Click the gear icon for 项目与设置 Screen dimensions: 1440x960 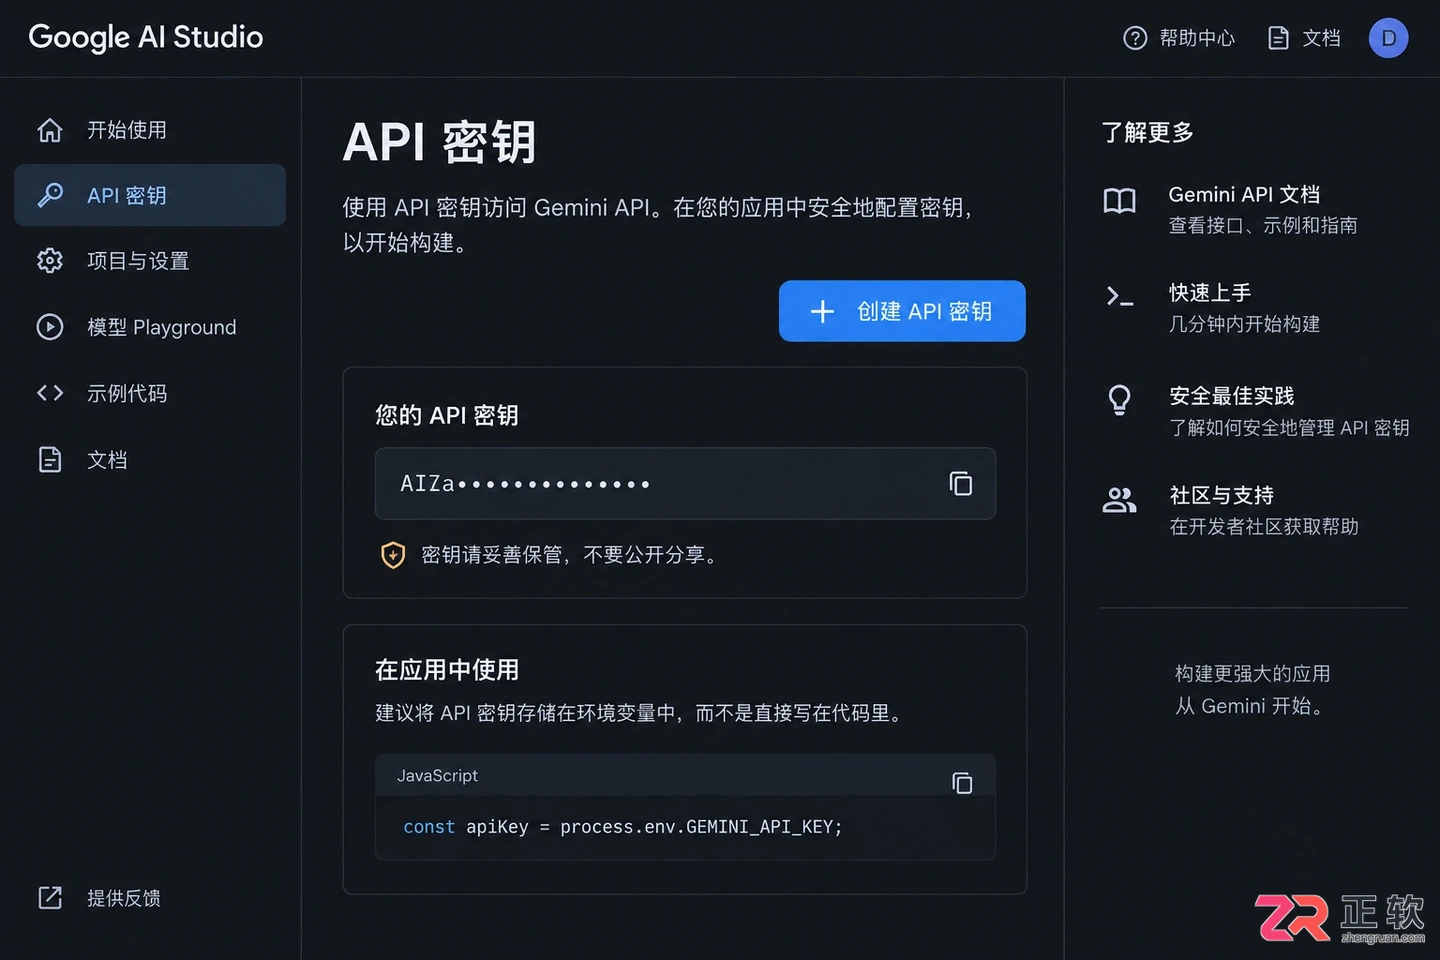click(50, 261)
